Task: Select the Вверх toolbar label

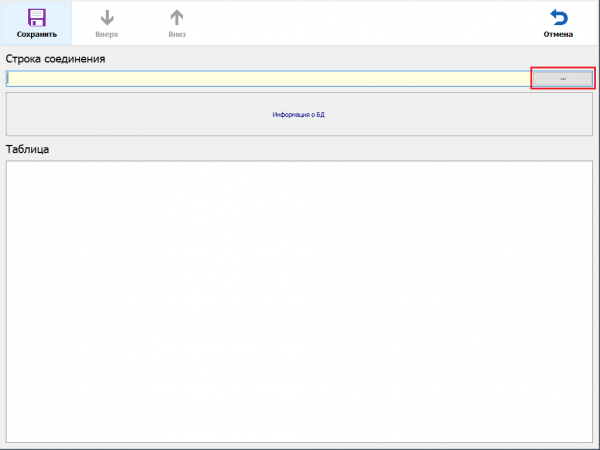Action: 107,35
